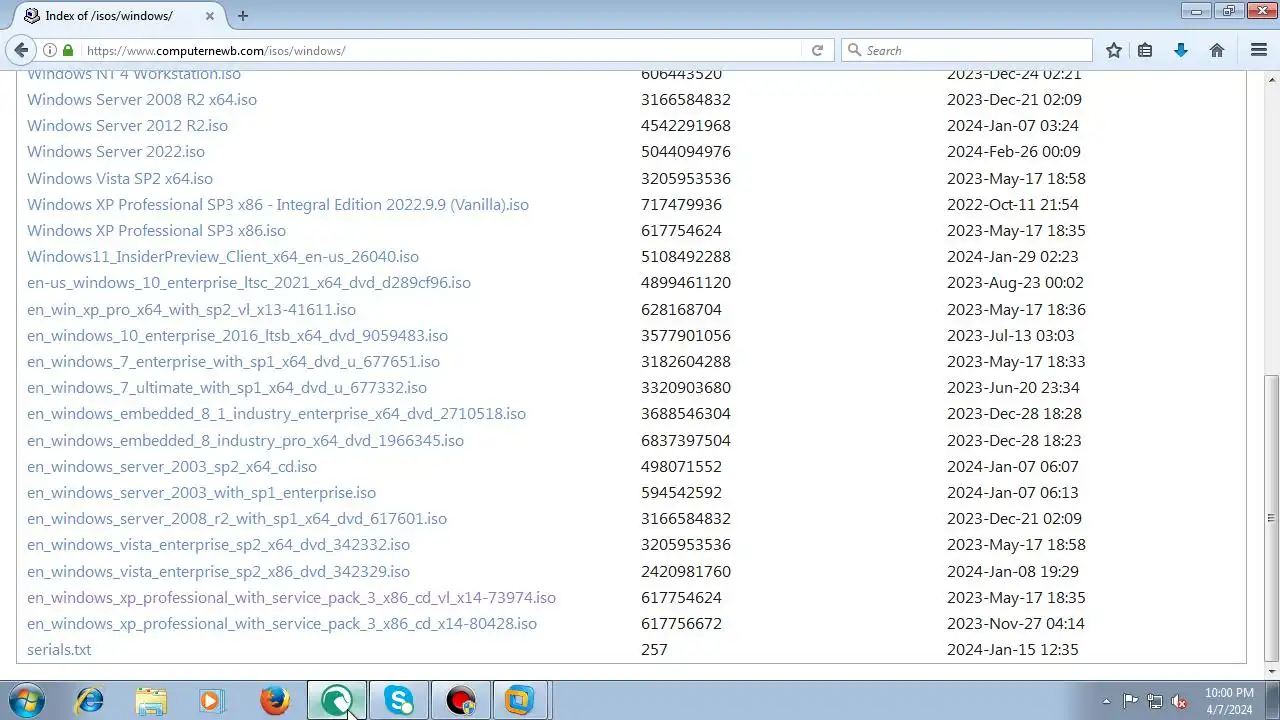The height and width of the screenshot is (720, 1280).
Task: Open the site information icon
Action: click(x=49, y=50)
